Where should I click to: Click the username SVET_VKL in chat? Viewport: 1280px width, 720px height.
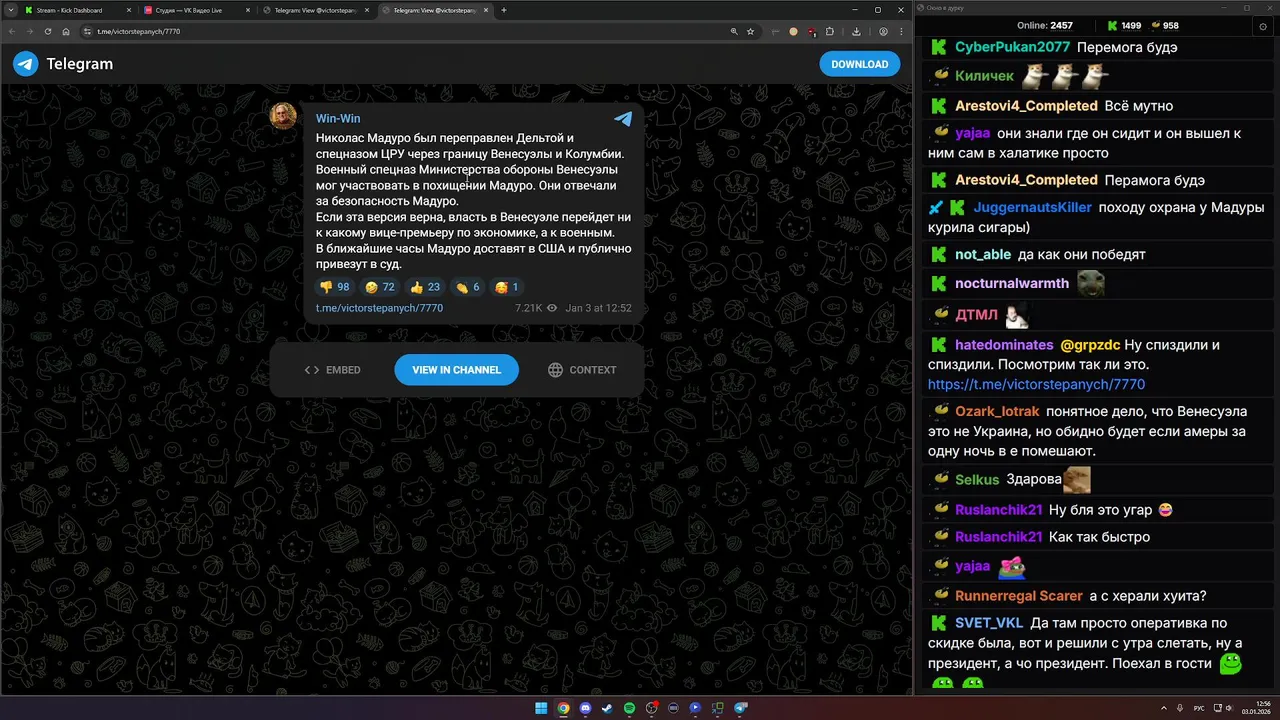pos(989,624)
